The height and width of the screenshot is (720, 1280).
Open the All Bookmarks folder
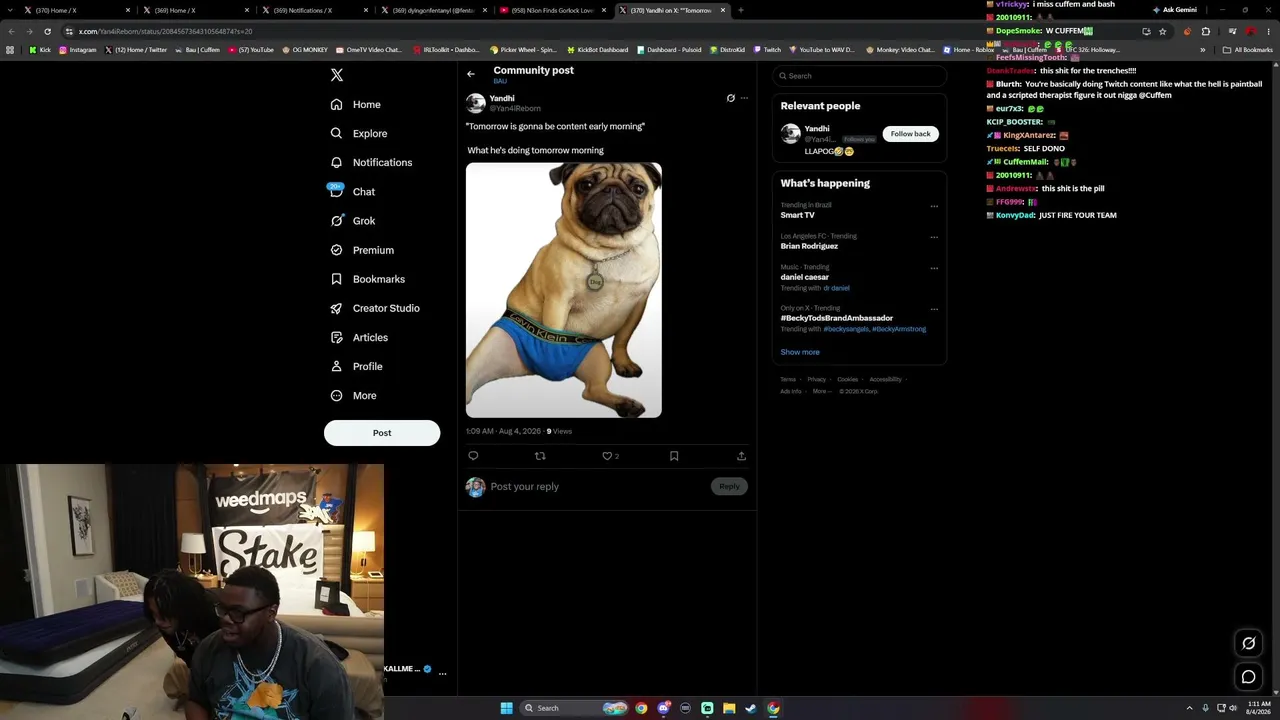[x=1247, y=49]
